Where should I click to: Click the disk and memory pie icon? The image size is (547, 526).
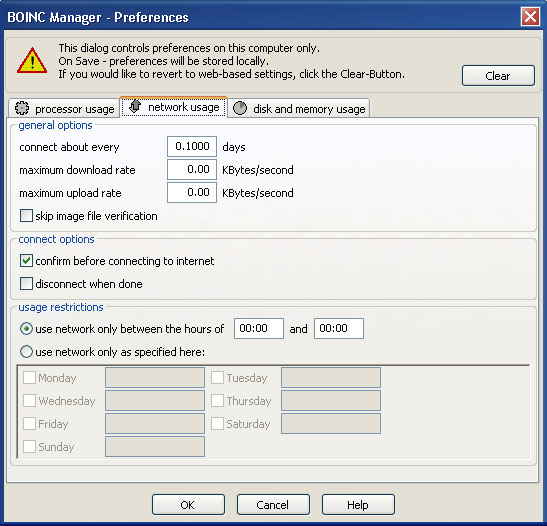(240, 108)
